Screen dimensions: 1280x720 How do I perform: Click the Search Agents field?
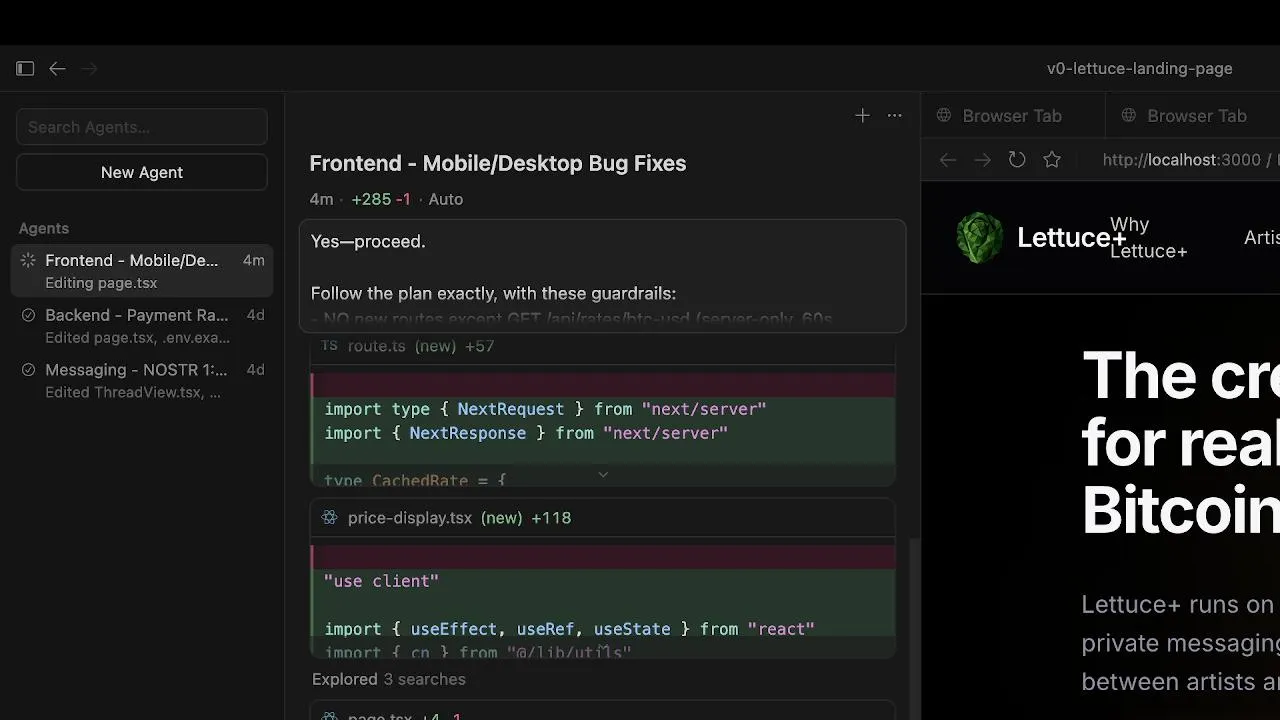[x=142, y=127]
